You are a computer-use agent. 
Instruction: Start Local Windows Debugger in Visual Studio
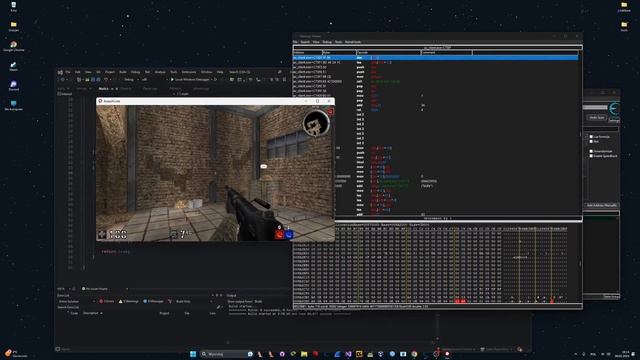click(x=191, y=80)
